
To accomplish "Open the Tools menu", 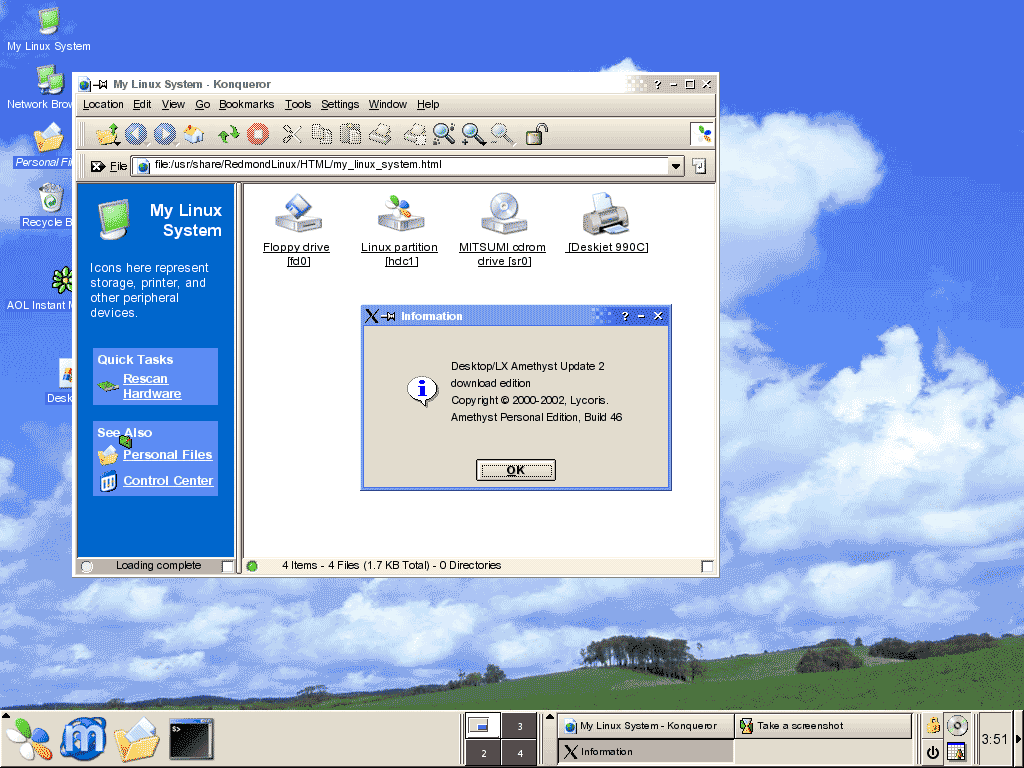I will coord(298,104).
